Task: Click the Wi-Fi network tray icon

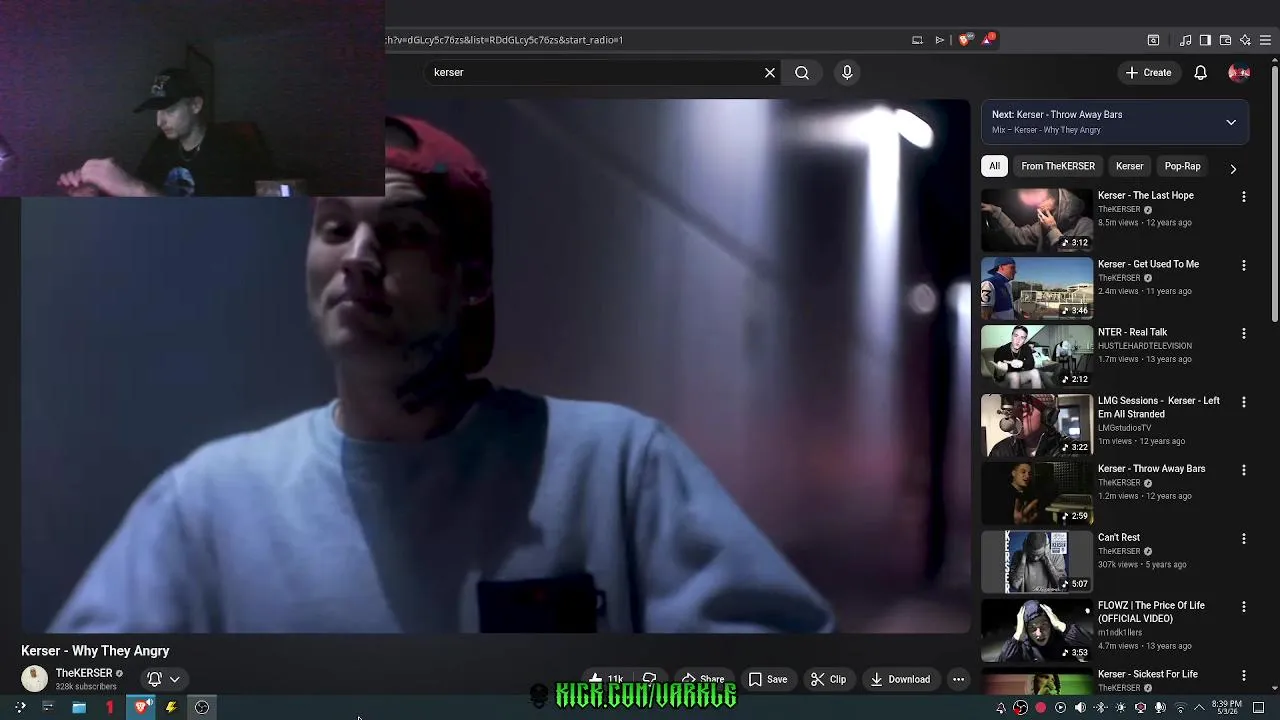Action: [x=1180, y=708]
